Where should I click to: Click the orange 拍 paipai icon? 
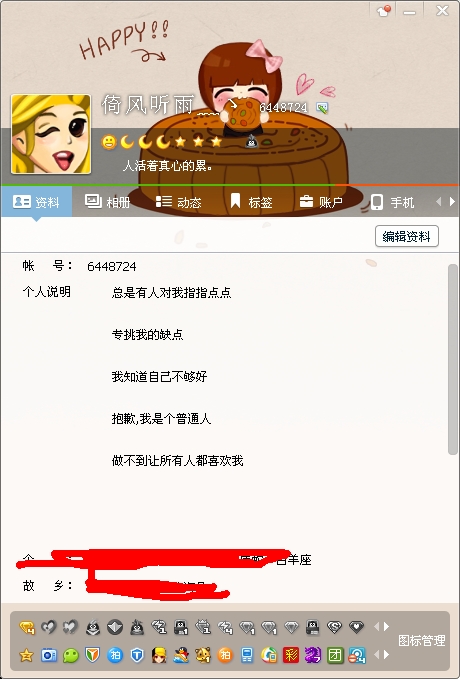[225, 655]
